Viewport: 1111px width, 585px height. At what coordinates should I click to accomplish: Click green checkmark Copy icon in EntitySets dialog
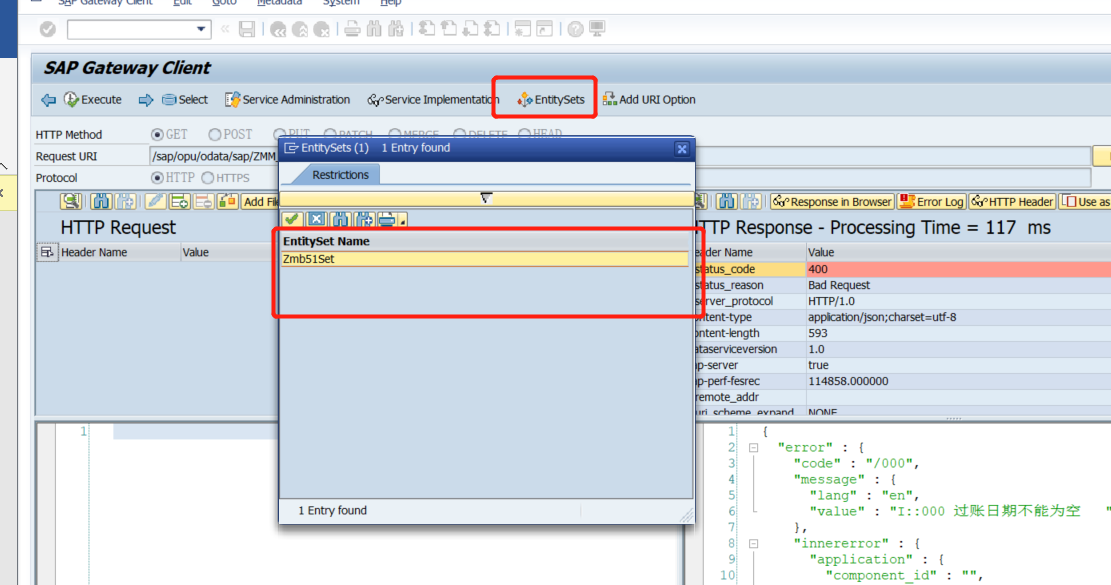point(292,220)
